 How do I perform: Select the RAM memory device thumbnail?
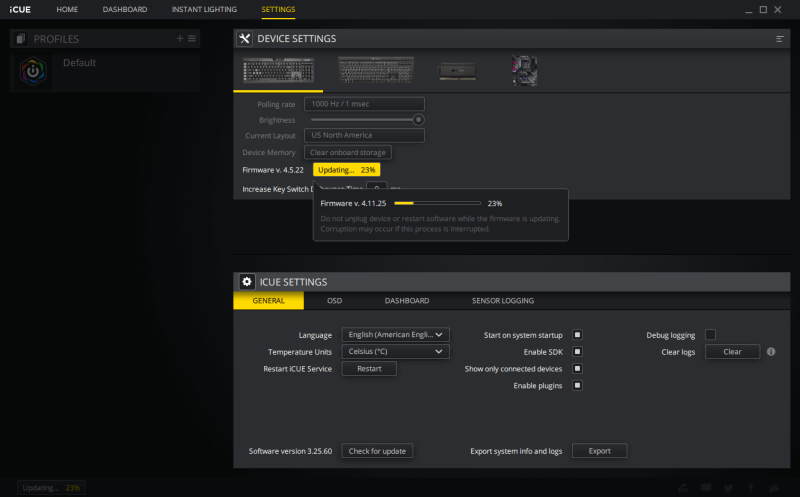tap(458, 71)
